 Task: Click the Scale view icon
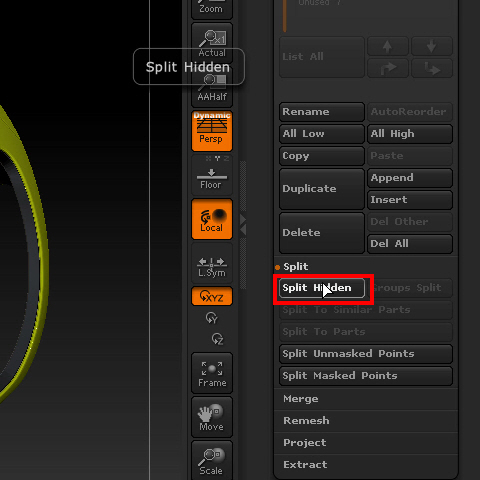212,461
